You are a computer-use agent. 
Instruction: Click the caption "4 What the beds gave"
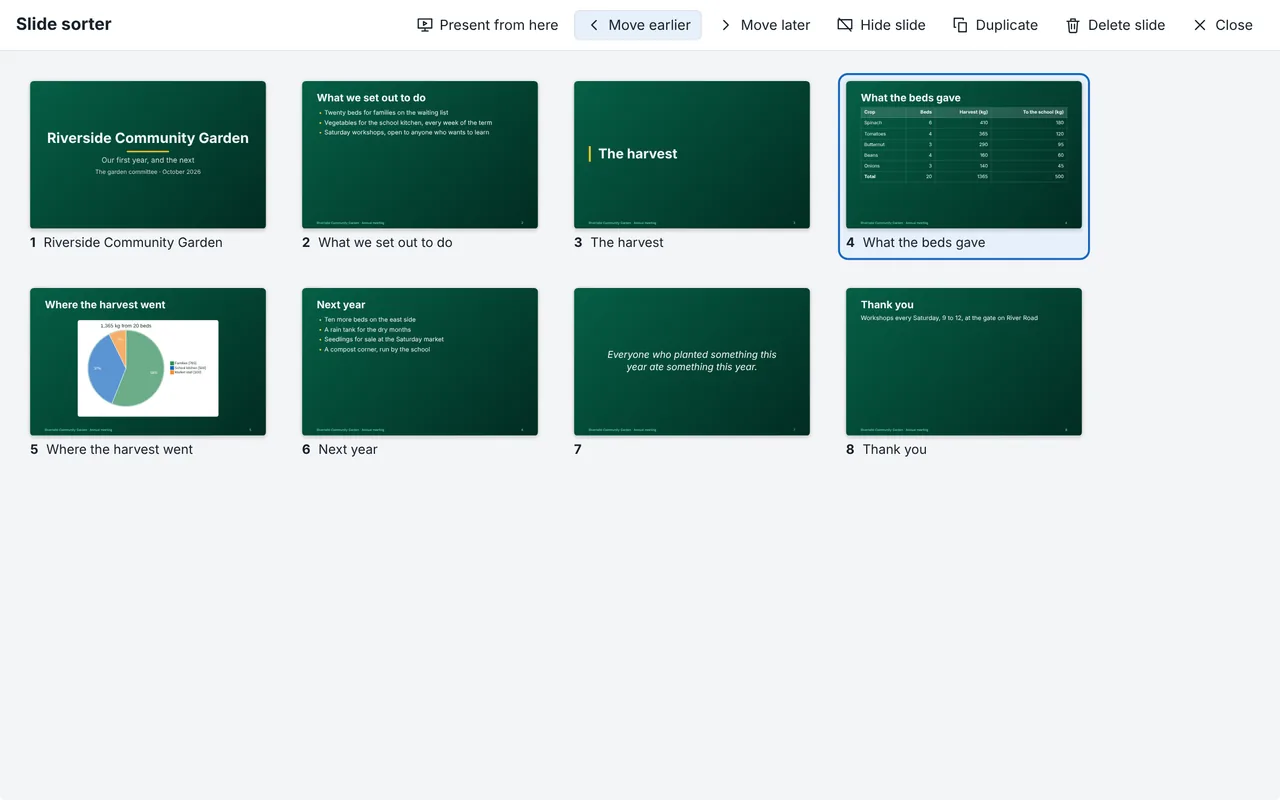click(915, 243)
